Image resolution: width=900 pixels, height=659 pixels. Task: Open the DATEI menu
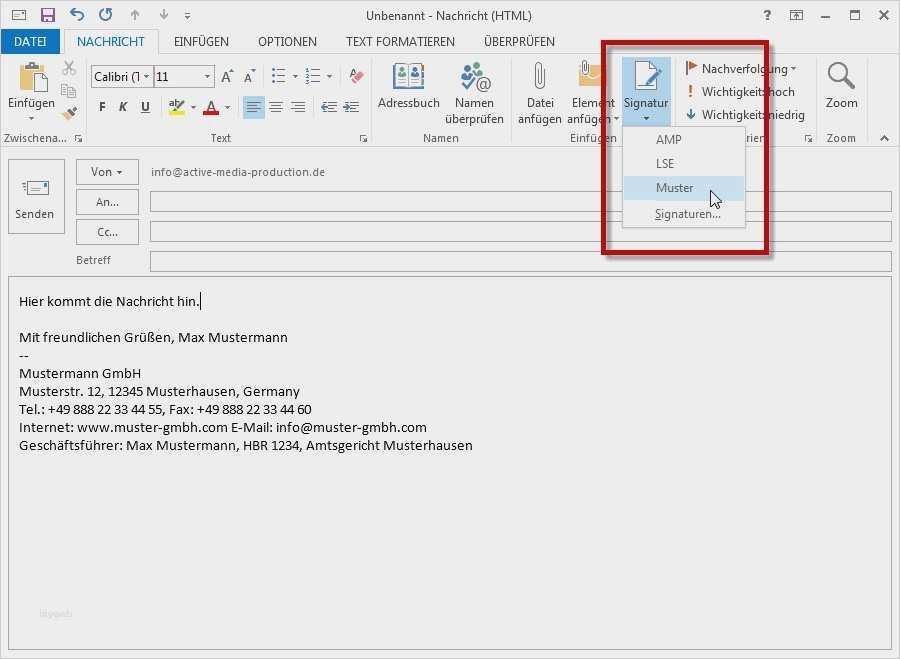(x=30, y=41)
